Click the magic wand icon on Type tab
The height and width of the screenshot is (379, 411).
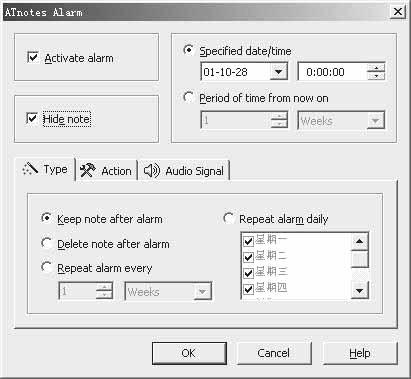pos(30,169)
